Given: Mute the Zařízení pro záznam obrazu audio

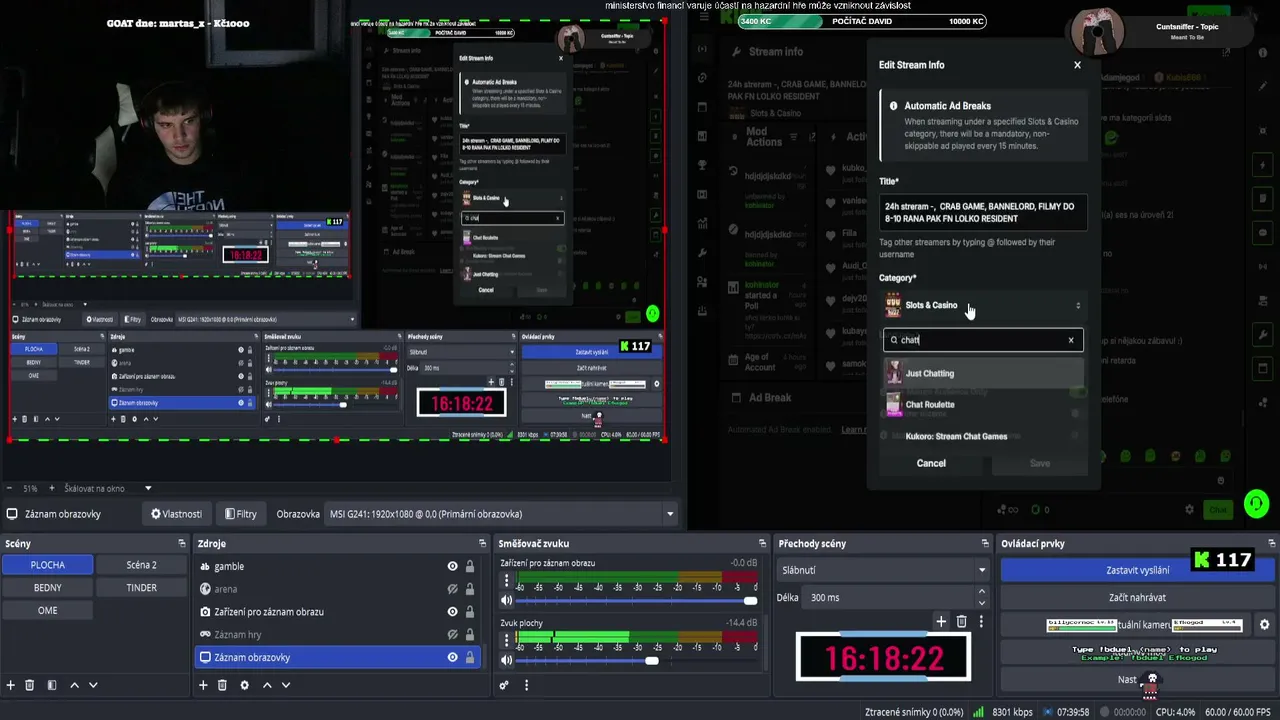Looking at the screenshot, I should [x=506, y=600].
